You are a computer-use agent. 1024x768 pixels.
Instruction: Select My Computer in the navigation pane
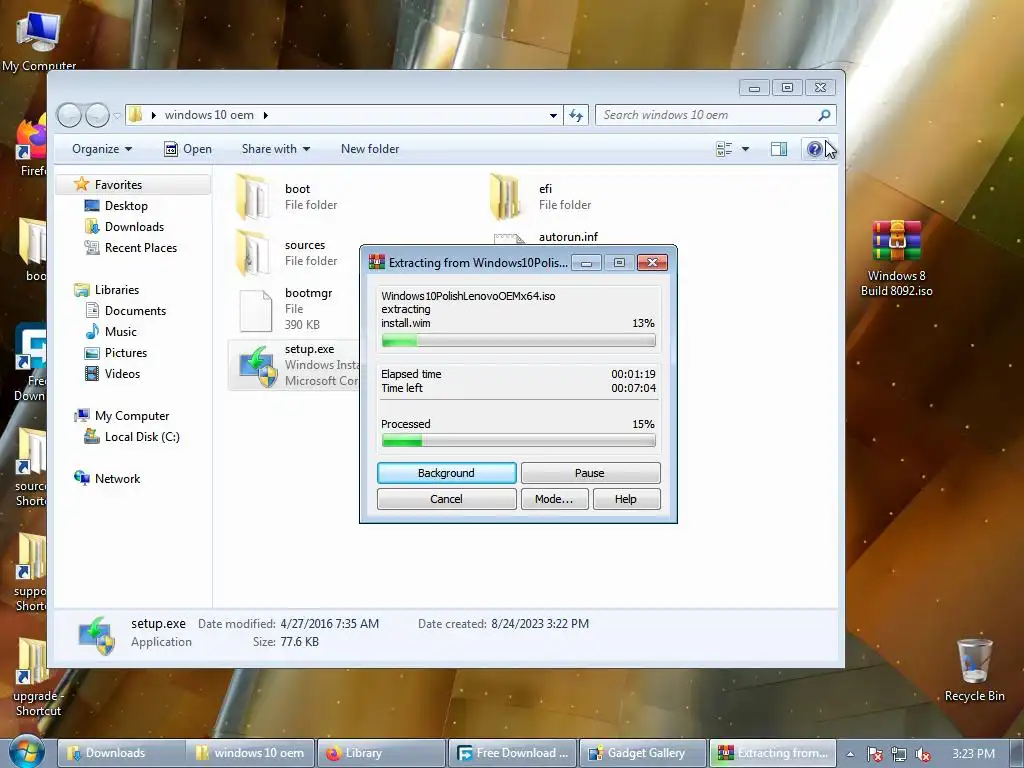[x=131, y=416]
